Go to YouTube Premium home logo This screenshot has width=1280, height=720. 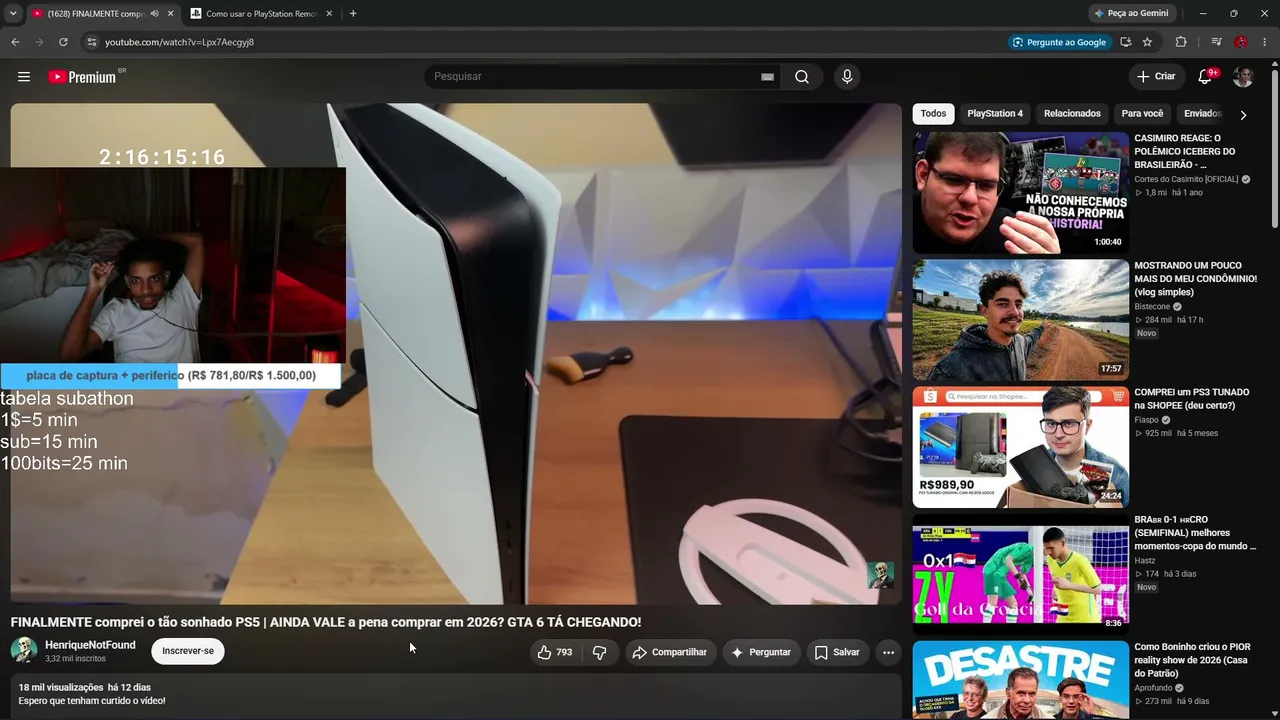pos(82,77)
